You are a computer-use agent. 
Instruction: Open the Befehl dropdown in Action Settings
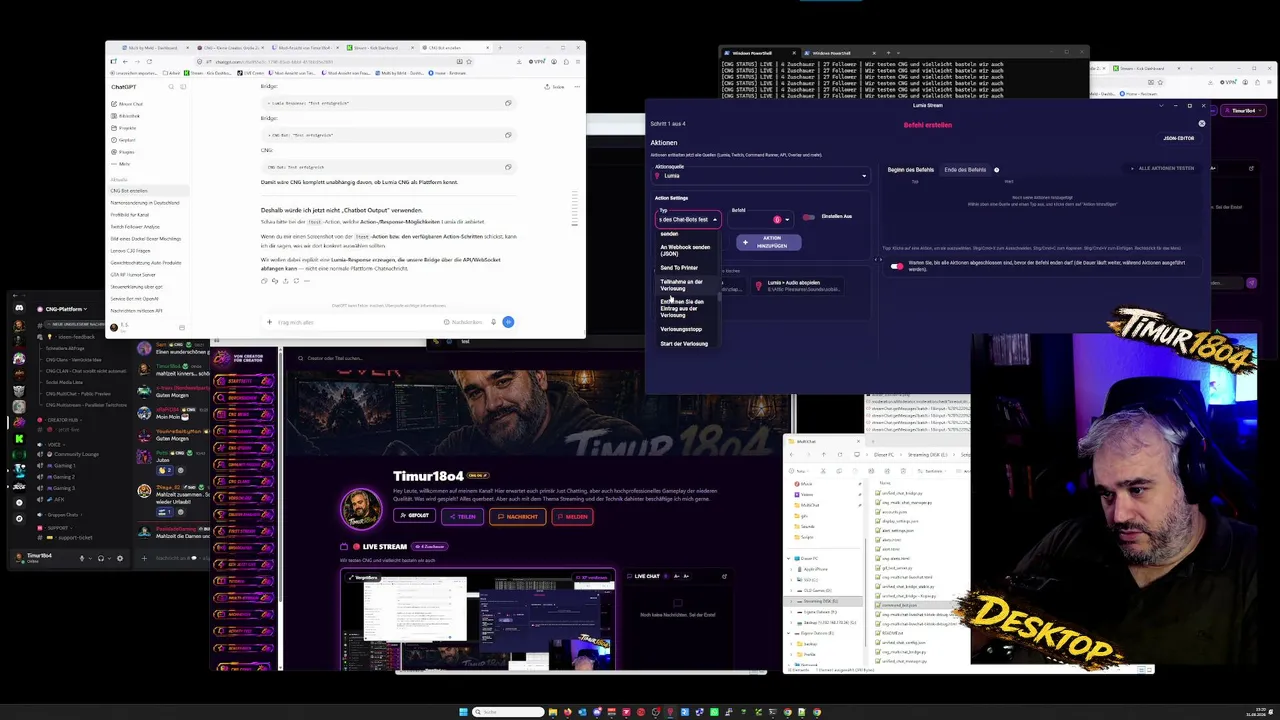tap(761, 219)
